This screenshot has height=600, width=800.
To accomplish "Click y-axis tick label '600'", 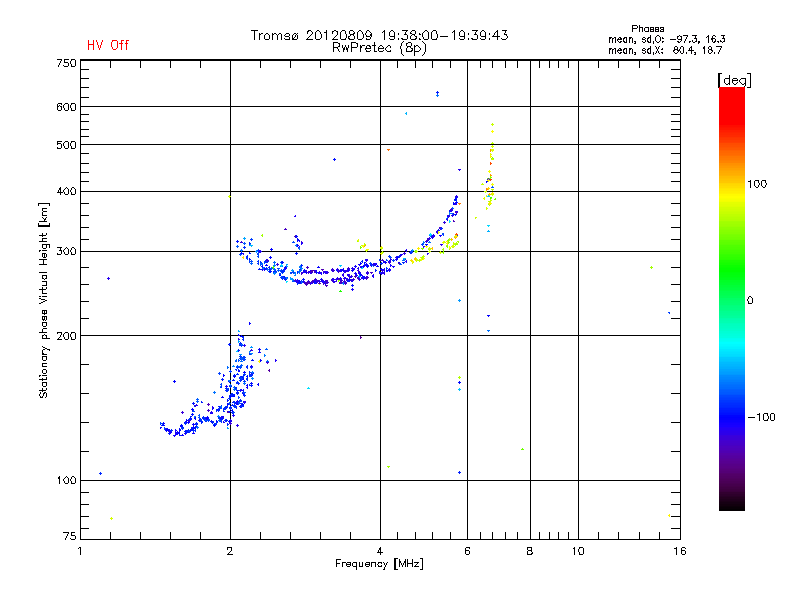I will point(67,107).
